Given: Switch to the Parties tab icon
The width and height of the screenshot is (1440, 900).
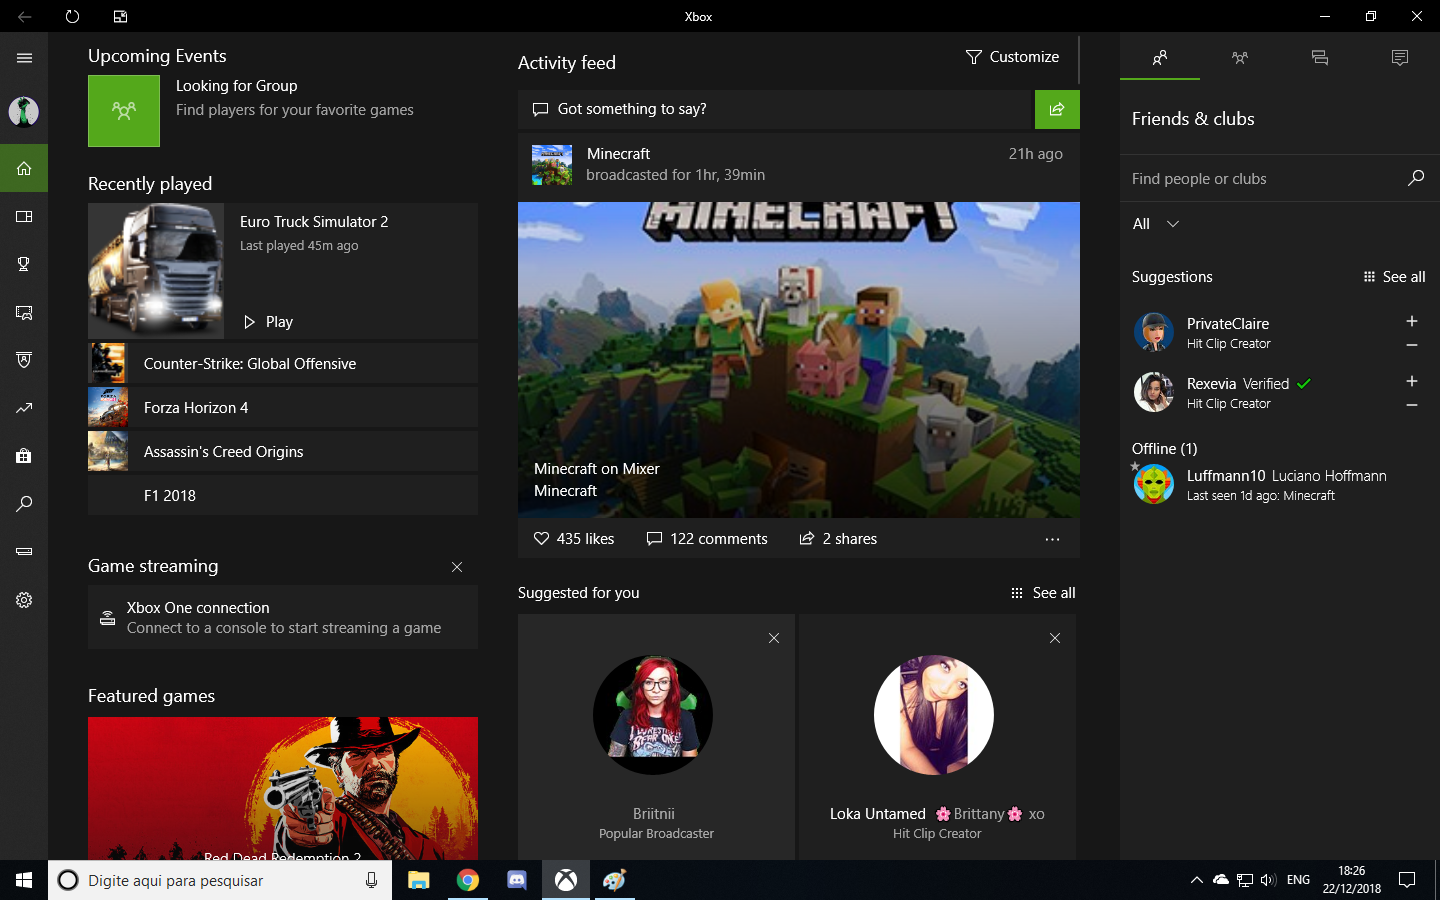Looking at the screenshot, I should [x=1240, y=58].
